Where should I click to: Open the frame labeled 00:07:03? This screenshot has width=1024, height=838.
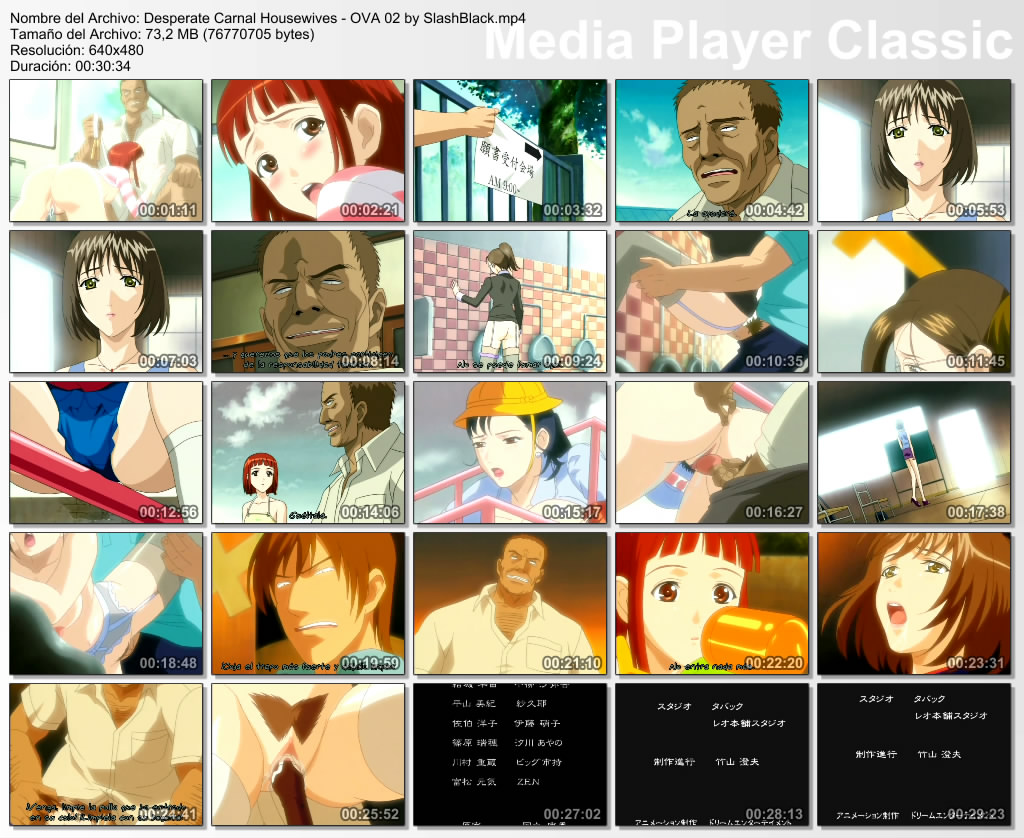click(x=106, y=302)
